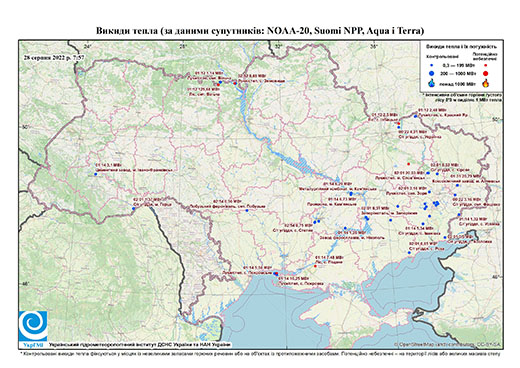Click the 'понад 1000 МВт' legend label
This screenshot has width=520, height=368.
(457, 83)
